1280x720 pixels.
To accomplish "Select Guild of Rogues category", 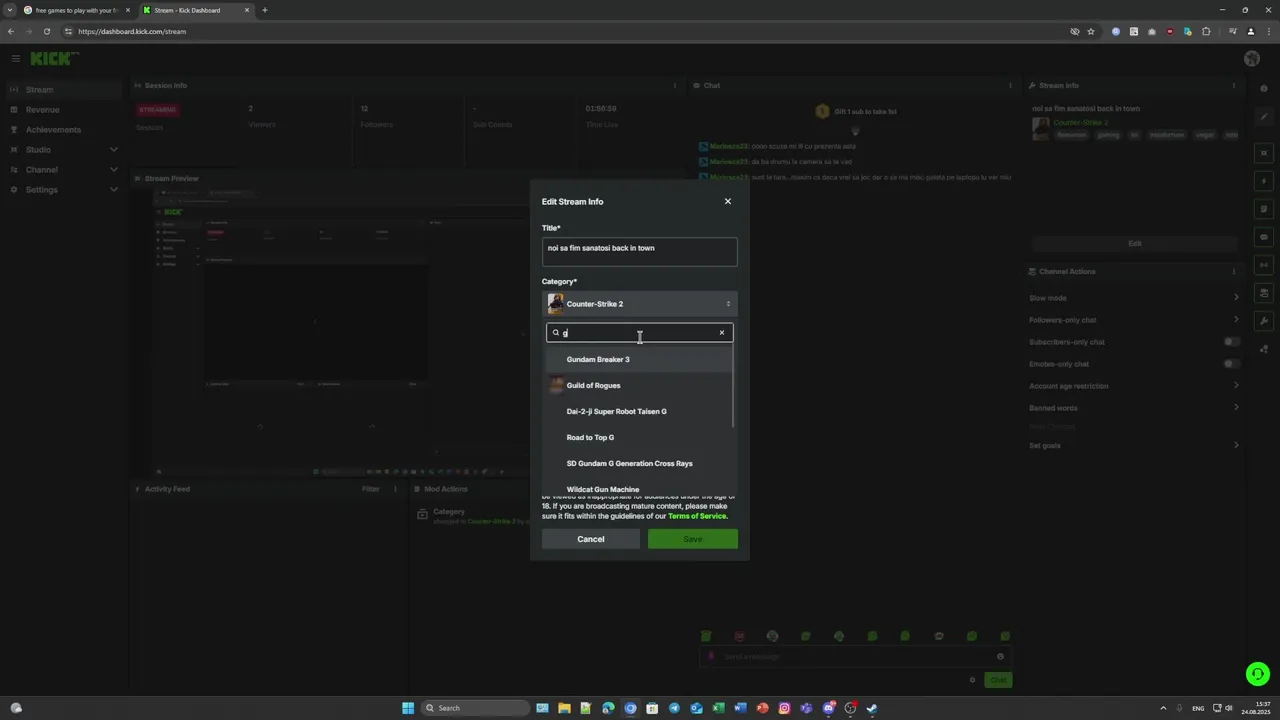I will (x=639, y=385).
